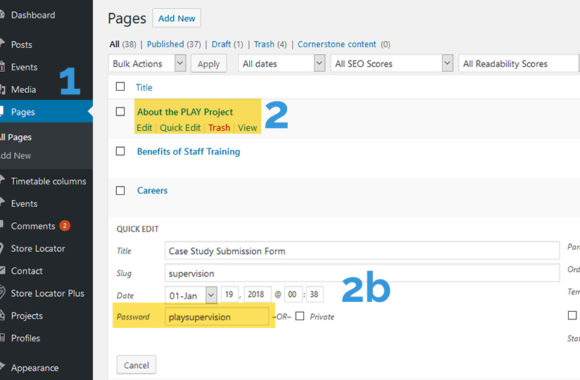
Task: Check the Careers row checkbox
Action: click(x=120, y=191)
